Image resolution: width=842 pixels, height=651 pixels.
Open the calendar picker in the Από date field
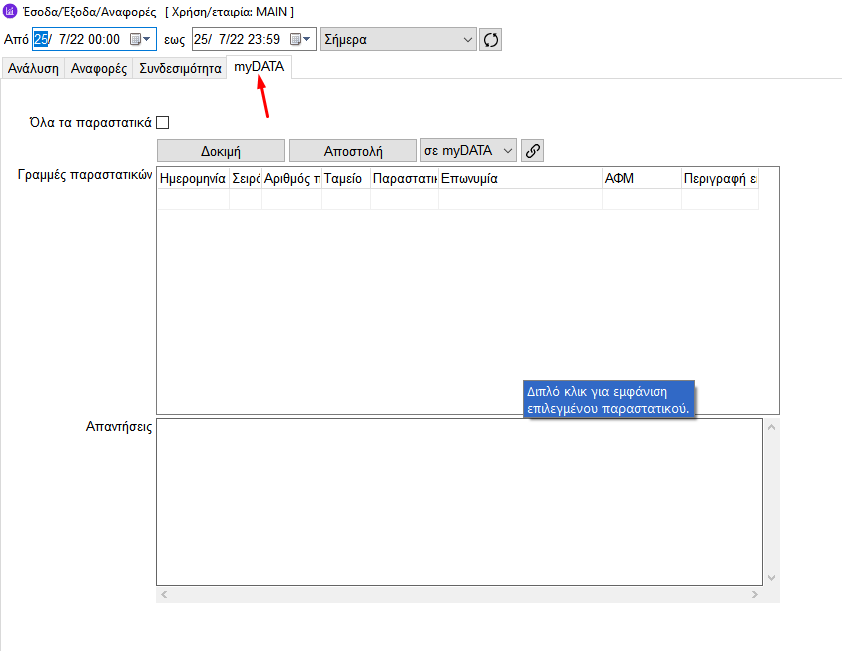point(140,39)
